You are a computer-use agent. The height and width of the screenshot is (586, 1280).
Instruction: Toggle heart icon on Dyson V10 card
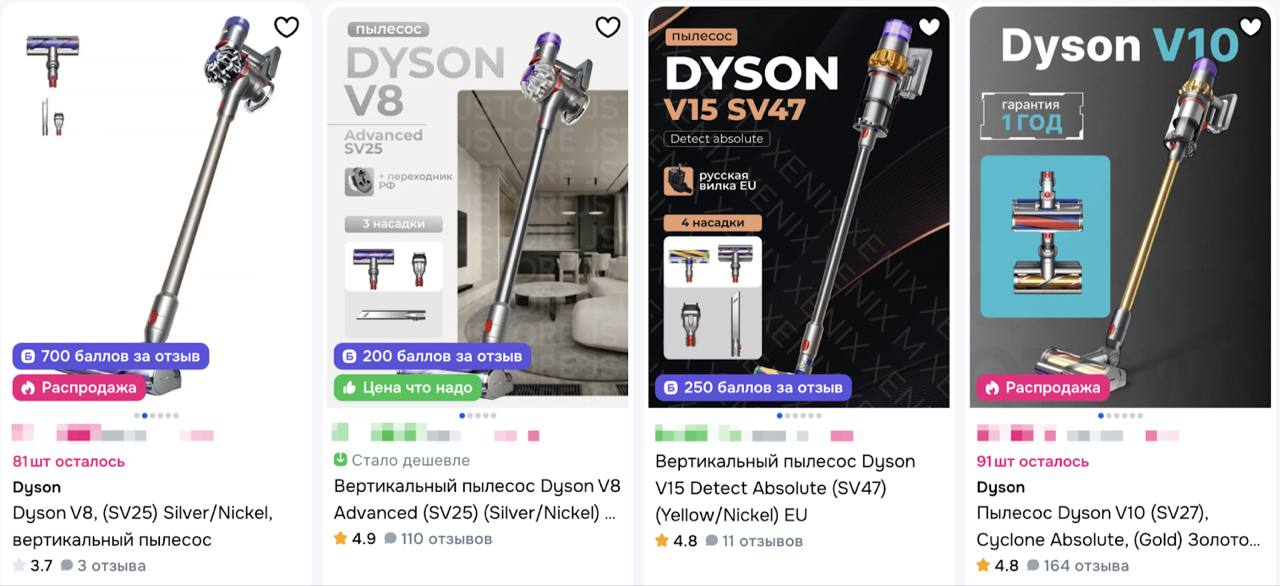(1250, 27)
